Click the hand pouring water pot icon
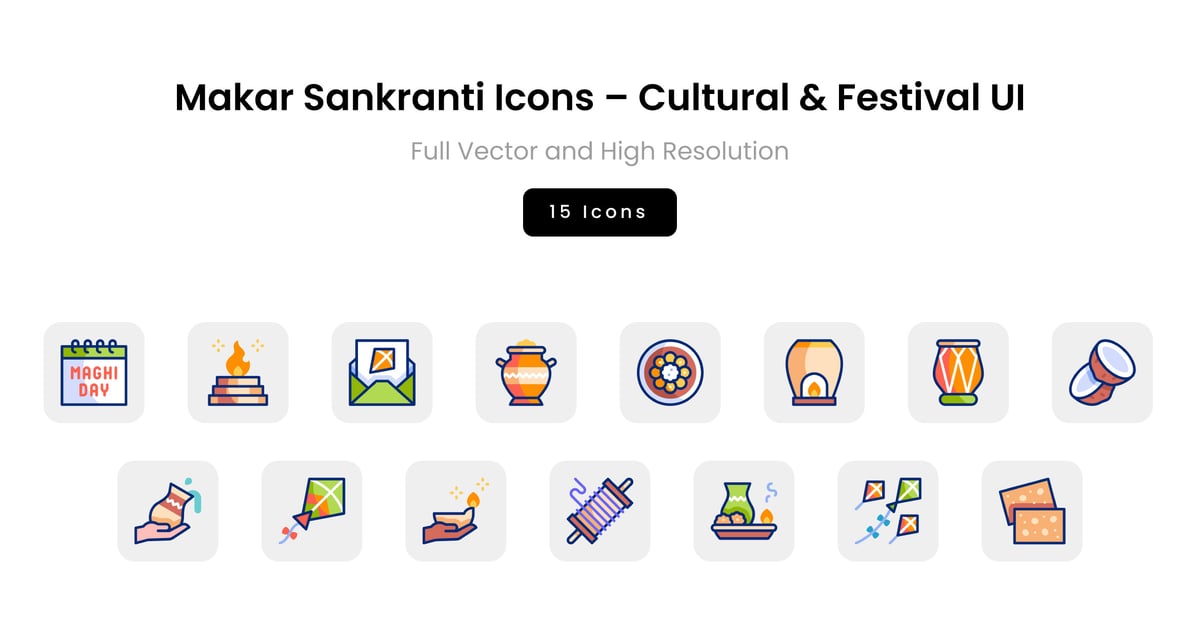Viewport: 1200px width, 630px height. [x=168, y=510]
